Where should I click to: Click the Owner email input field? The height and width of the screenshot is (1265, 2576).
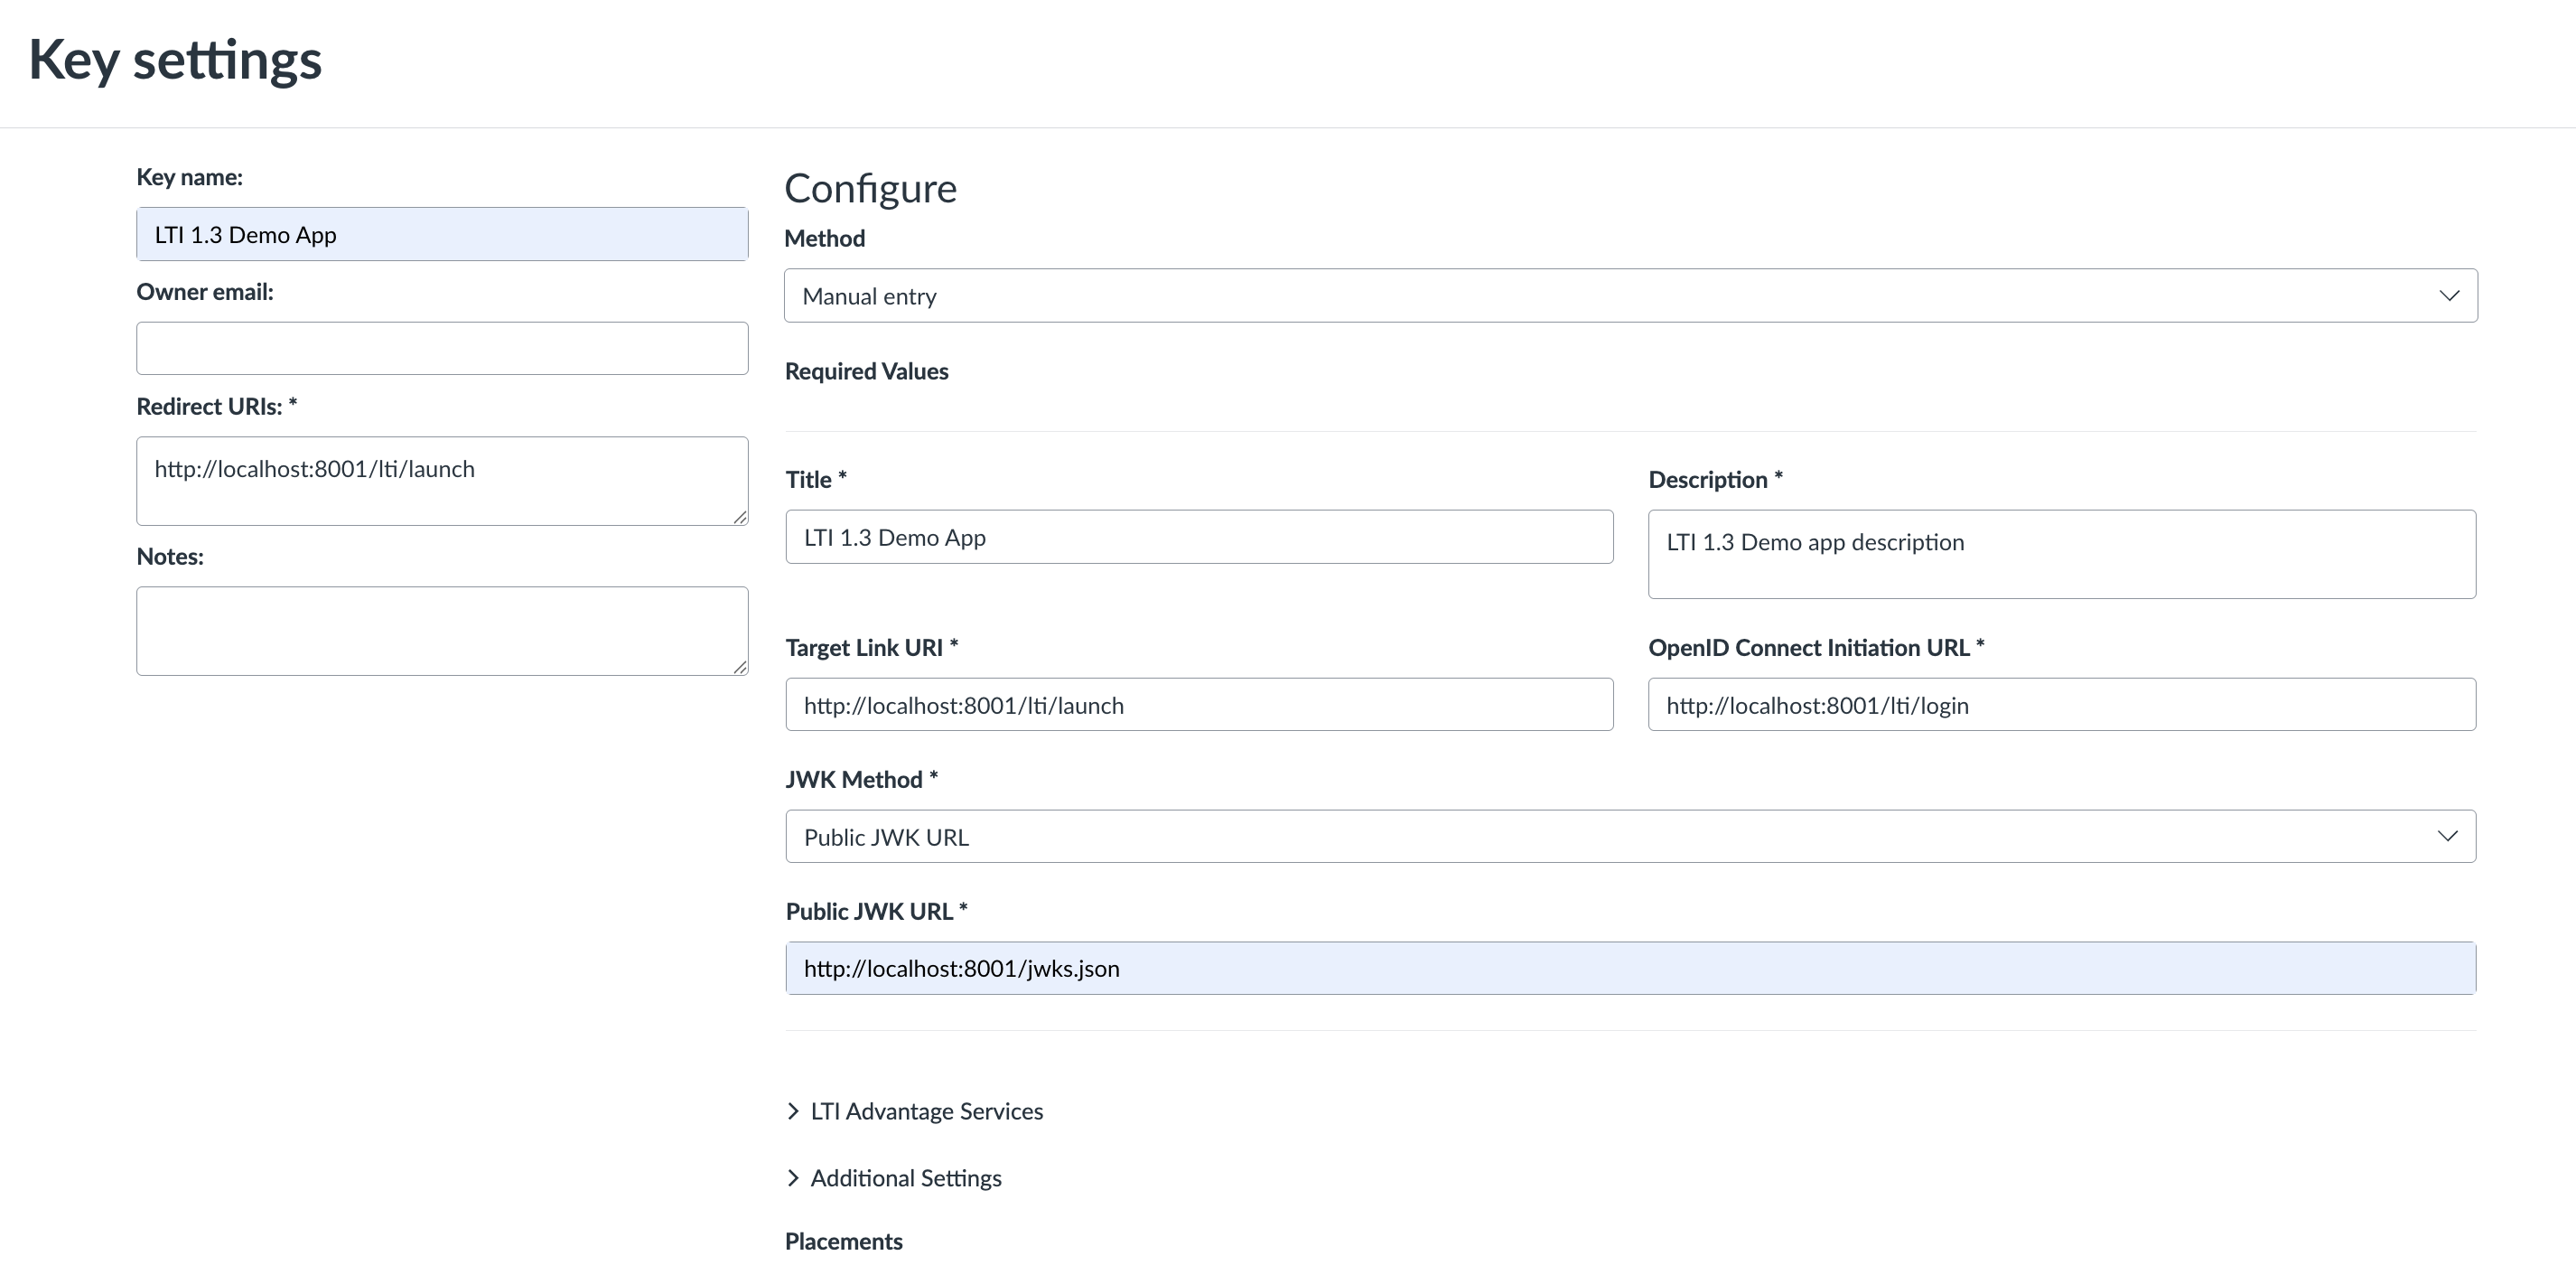click(441, 347)
